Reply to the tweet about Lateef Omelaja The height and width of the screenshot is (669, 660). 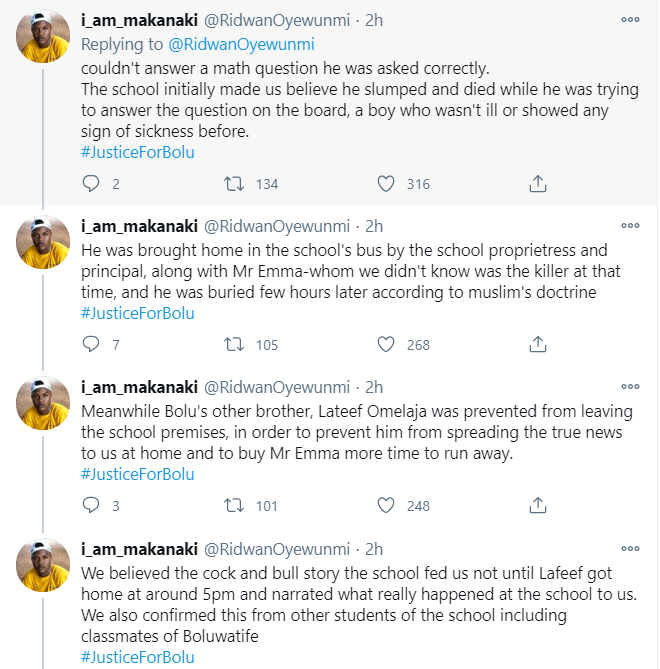tap(91, 505)
